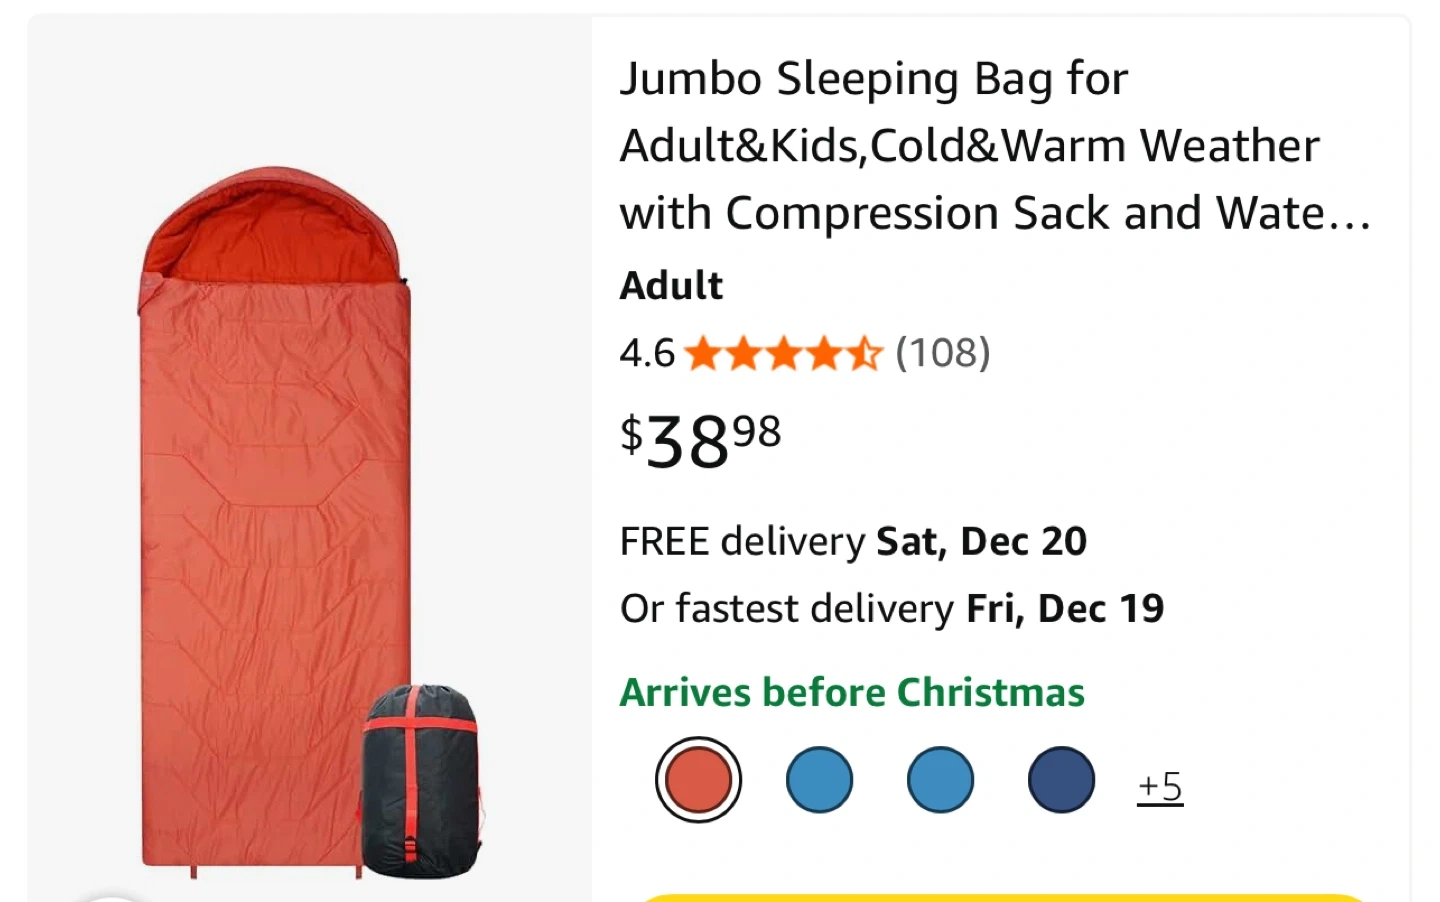The image size is (1440, 902).
Task: Tap the FREE delivery Sat, Dec 20 line
Action: 853,541
